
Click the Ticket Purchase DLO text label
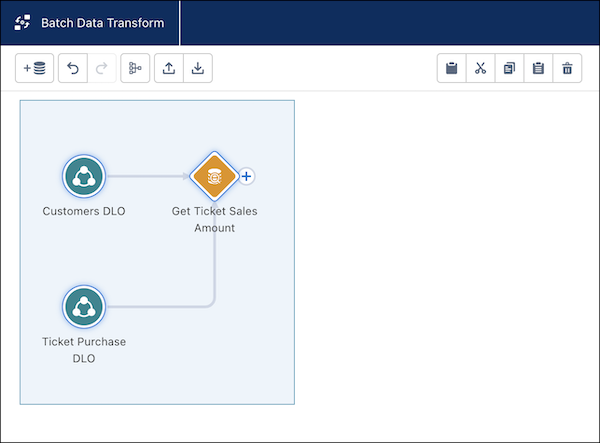tap(84, 350)
